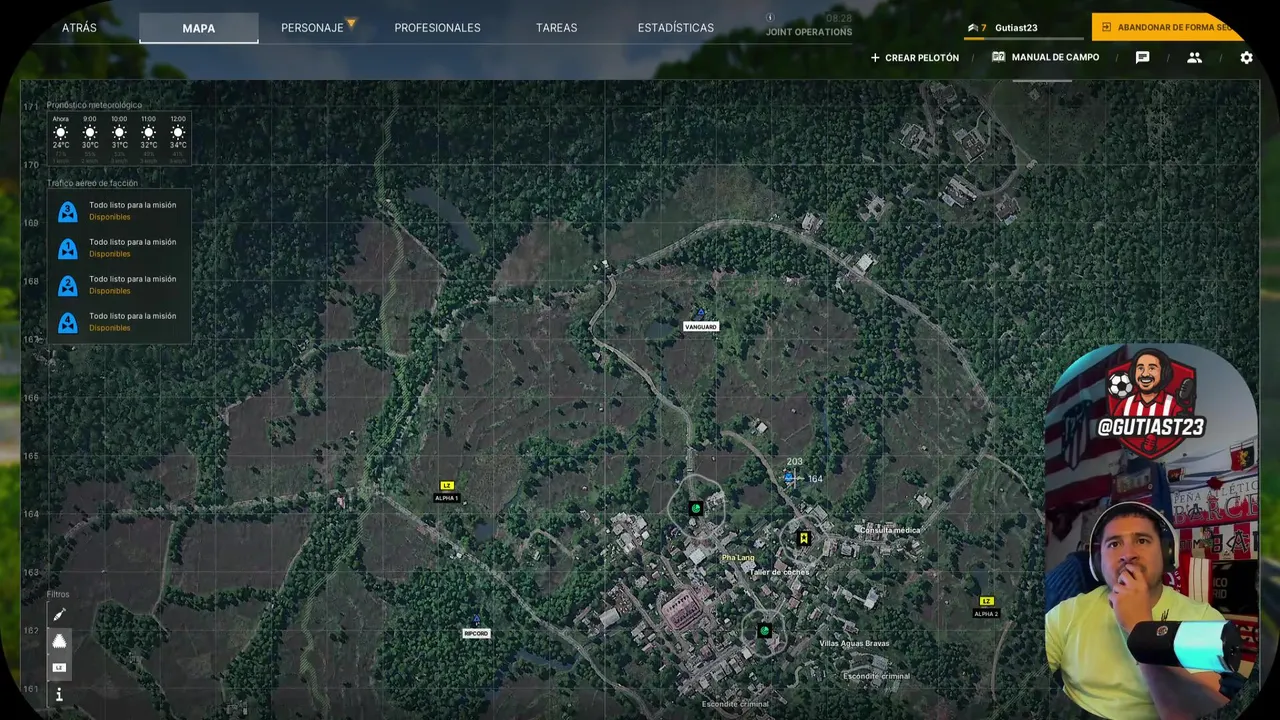Click the Filtros label
The height and width of the screenshot is (720, 1280).
(58, 594)
